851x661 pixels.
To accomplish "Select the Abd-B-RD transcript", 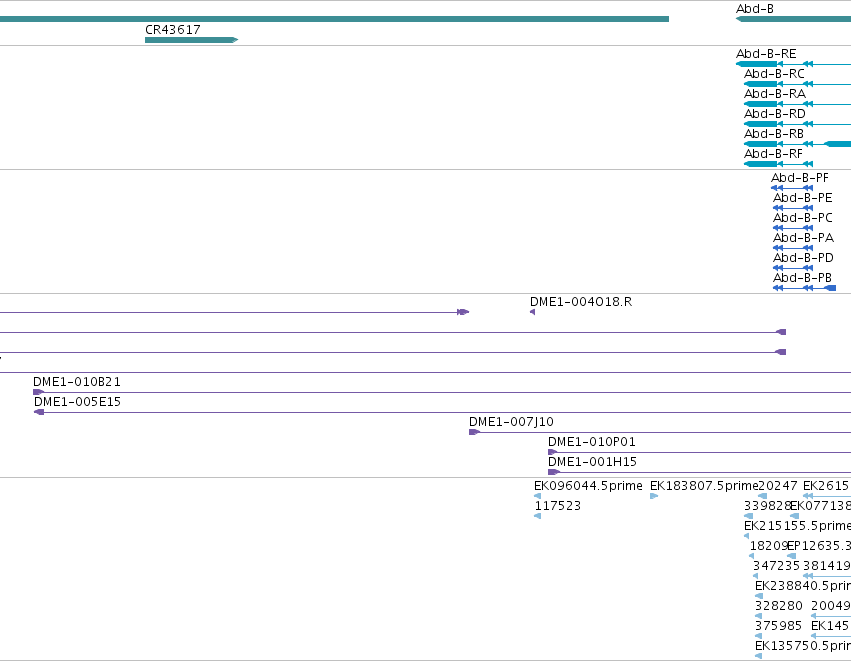I will tap(797, 124).
